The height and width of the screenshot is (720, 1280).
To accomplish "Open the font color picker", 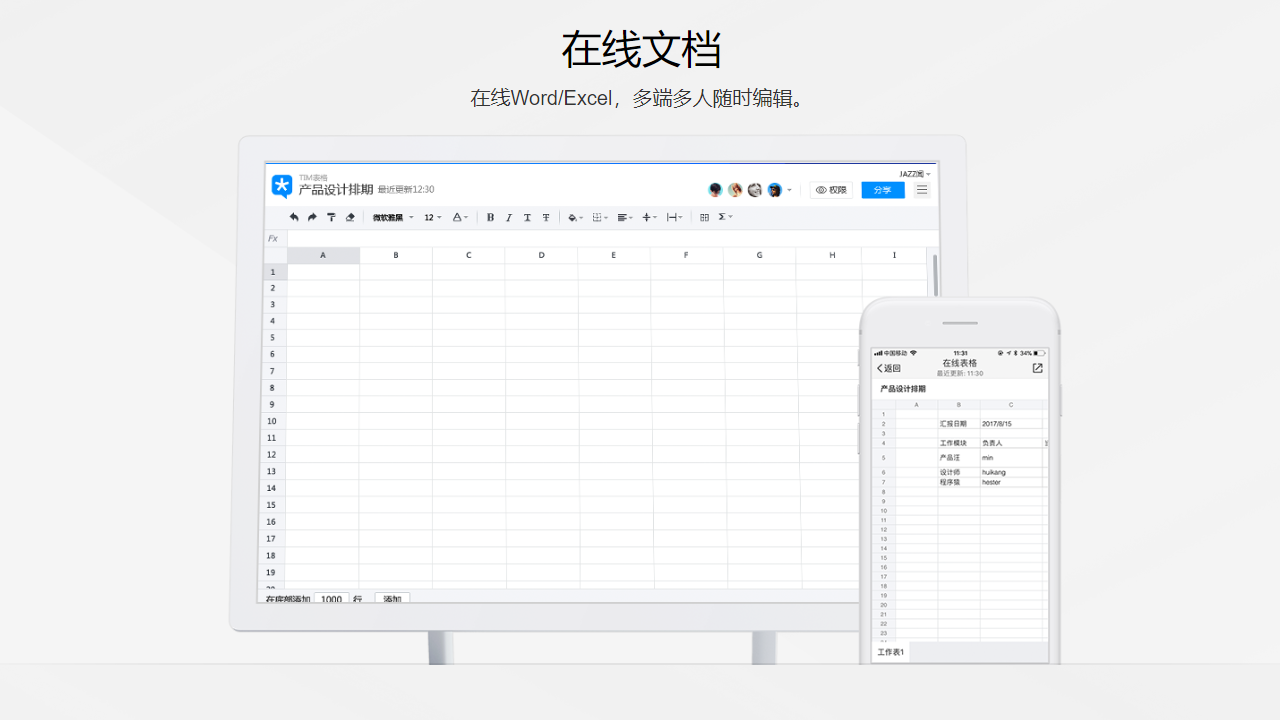I will point(458,217).
